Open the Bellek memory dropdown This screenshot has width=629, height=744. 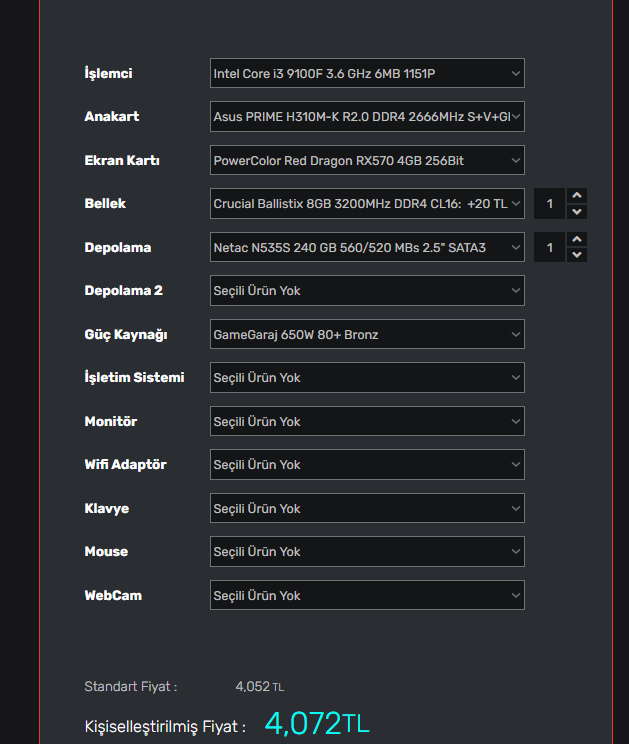point(367,204)
